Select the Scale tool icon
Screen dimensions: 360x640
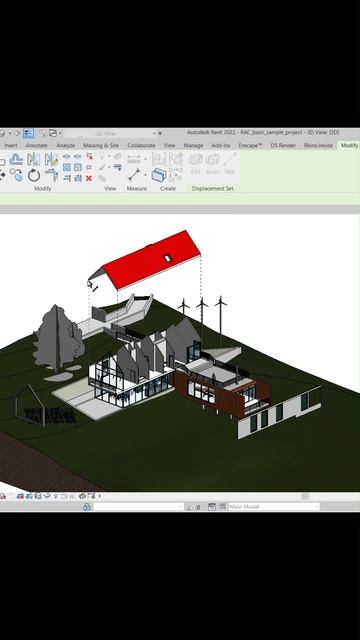point(78,167)
